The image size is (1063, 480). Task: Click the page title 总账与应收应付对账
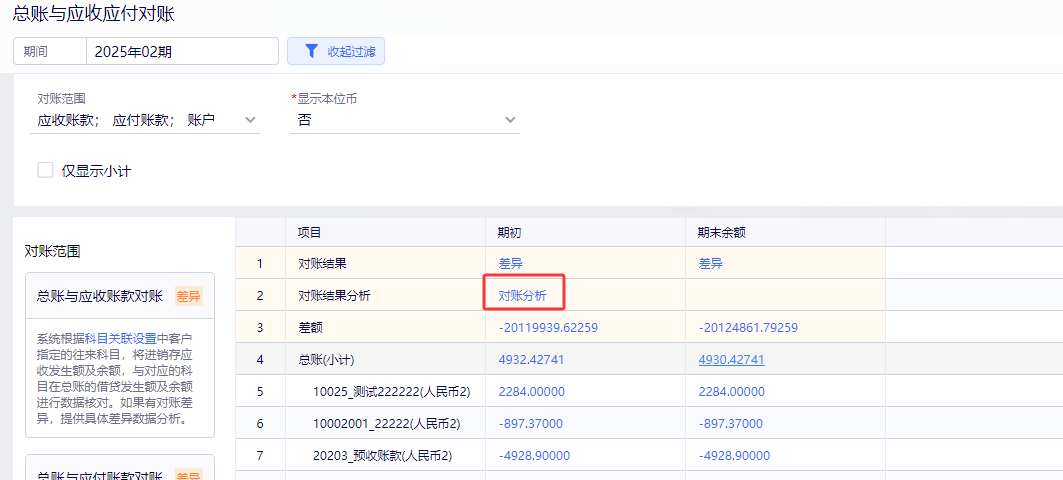click(94, 14)
